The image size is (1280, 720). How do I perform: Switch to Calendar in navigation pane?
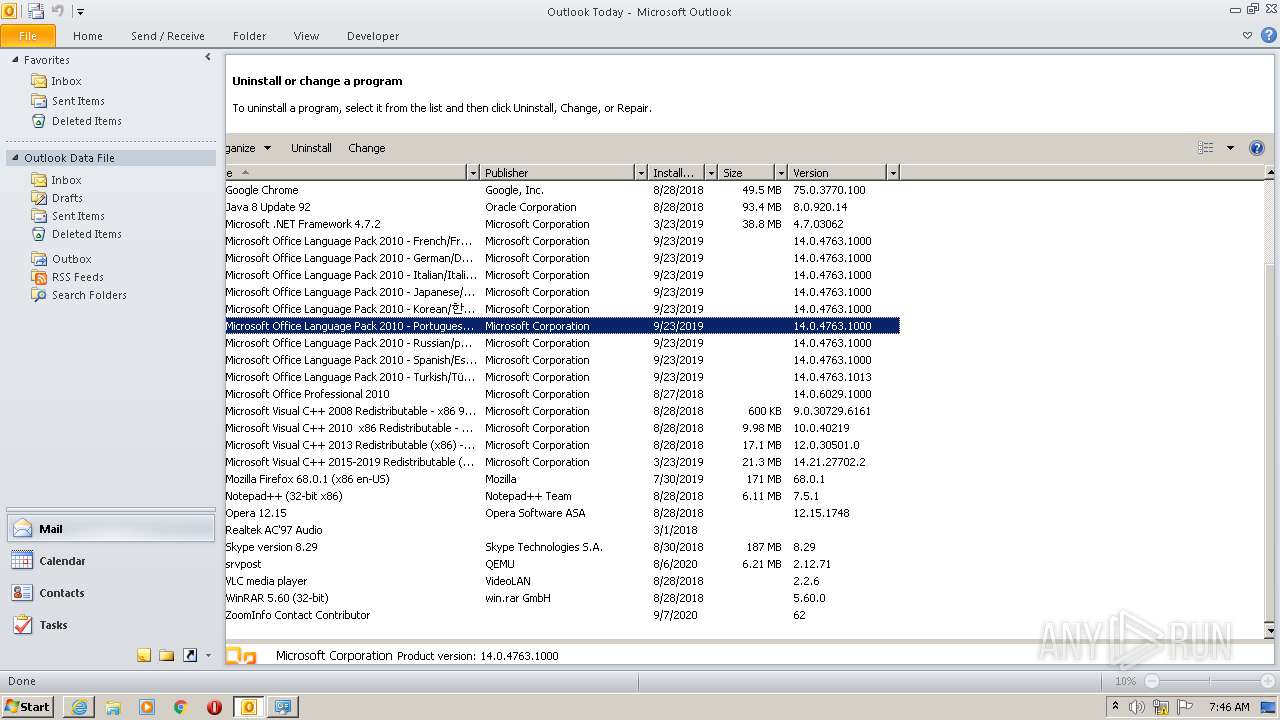point(110,561)
